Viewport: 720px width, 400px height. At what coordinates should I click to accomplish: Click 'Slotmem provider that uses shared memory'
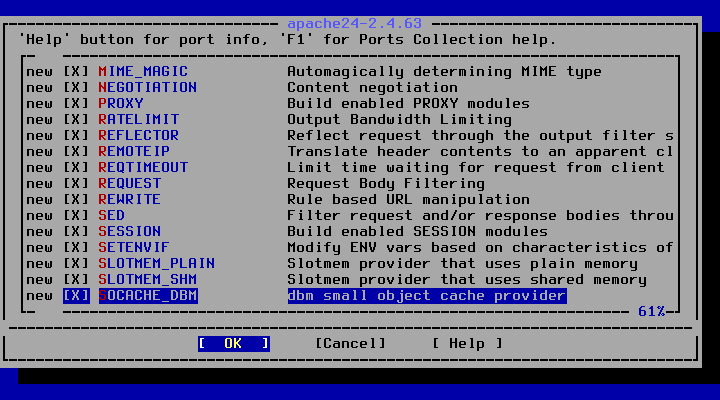click(467, 280)
